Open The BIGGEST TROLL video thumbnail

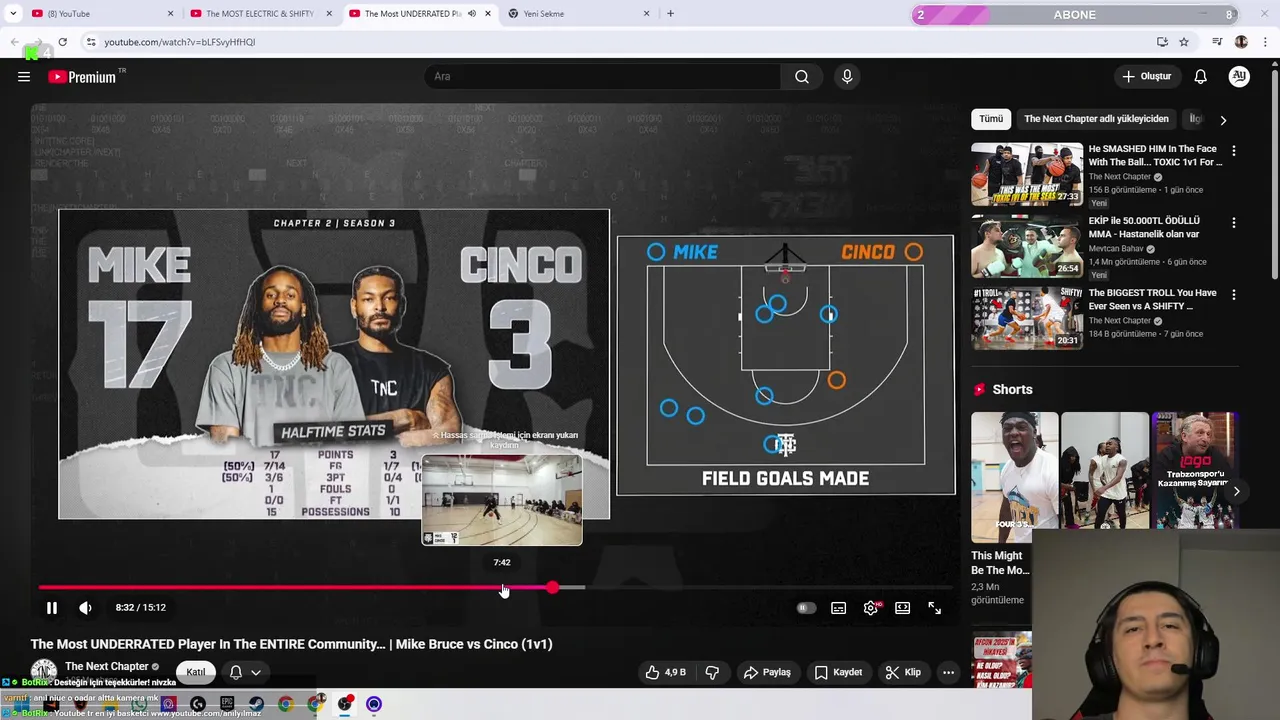(1026, 318)
